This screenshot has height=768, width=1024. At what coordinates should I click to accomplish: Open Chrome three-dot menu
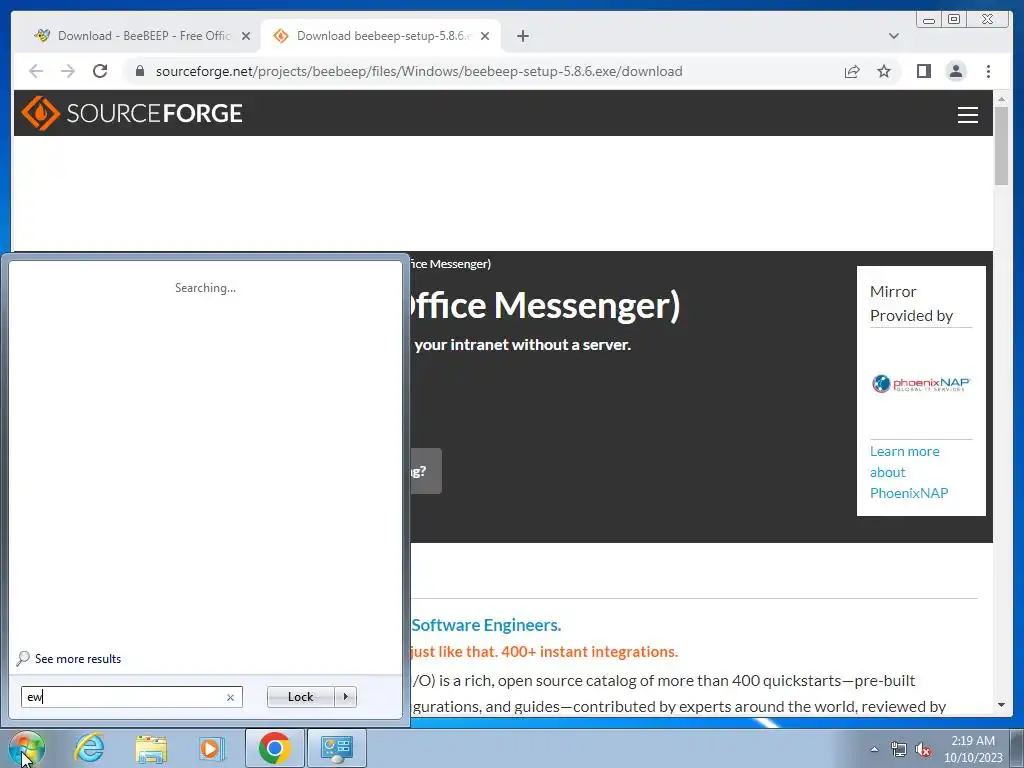[988, 71]
